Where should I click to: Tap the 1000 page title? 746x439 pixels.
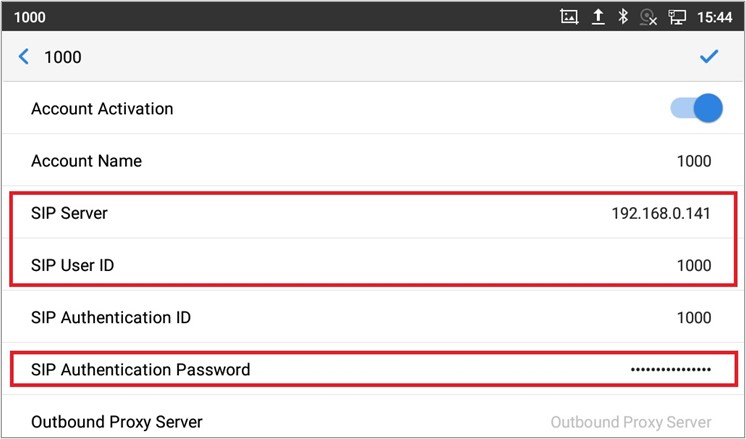62,57
